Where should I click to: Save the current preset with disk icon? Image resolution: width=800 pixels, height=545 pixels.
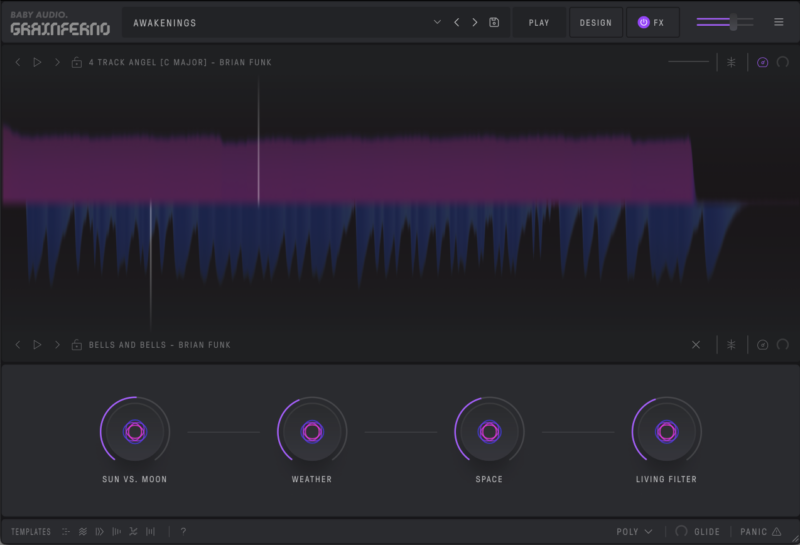pyautogui.click(x=494, y=22)
